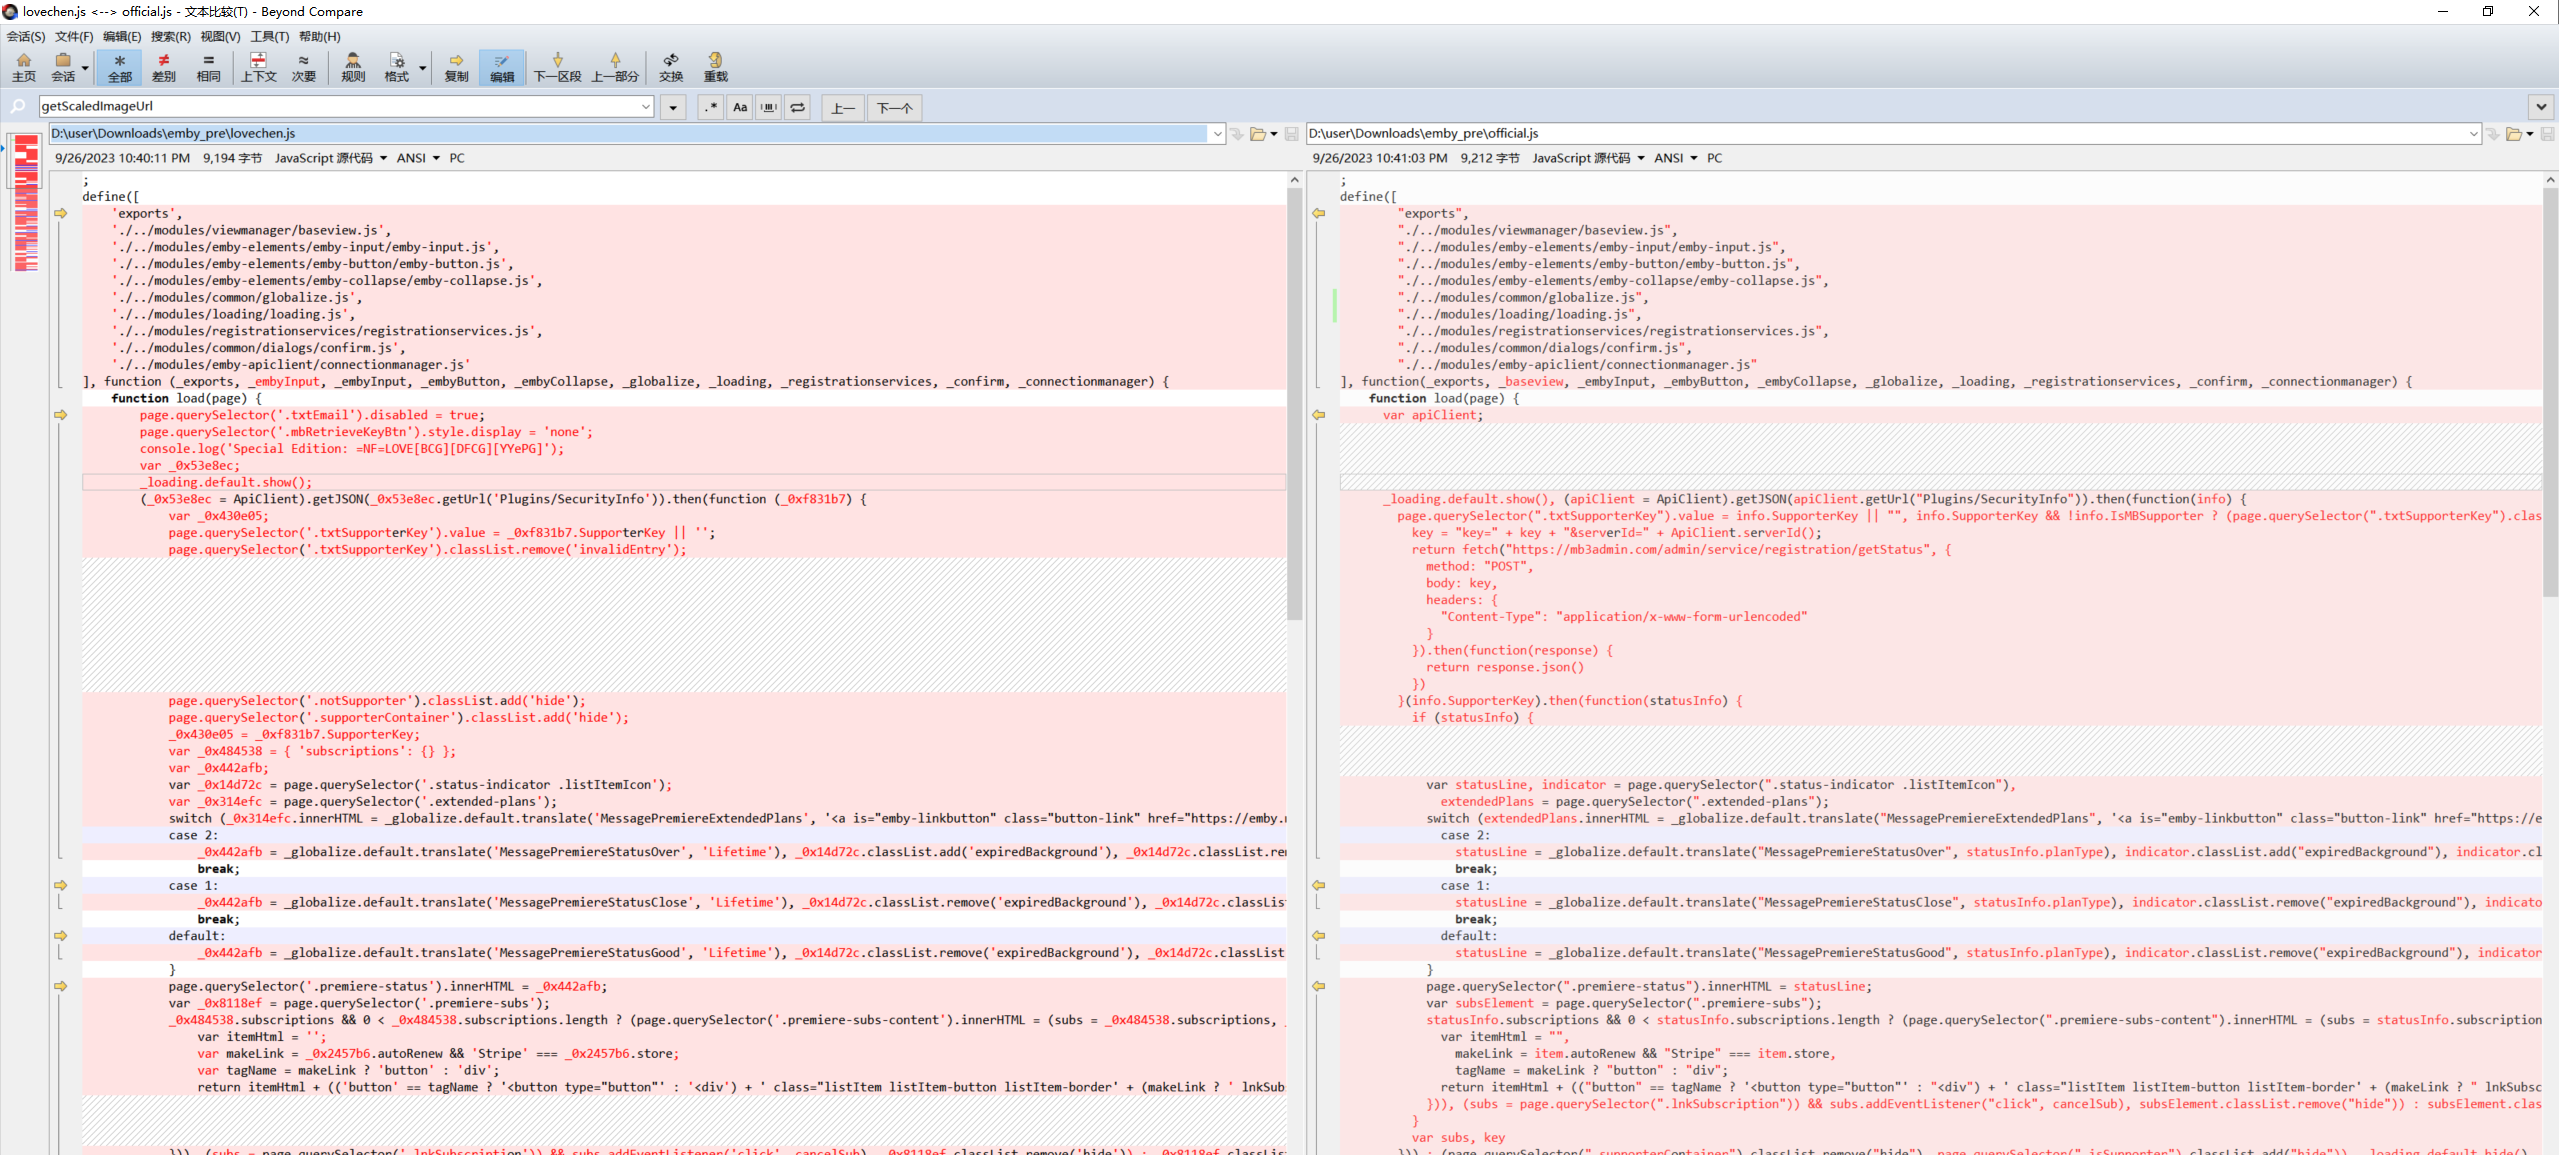Viewport: 2559px width, 1155px height.
Task: Toggle whole word search option
Action: coord(769,107)
